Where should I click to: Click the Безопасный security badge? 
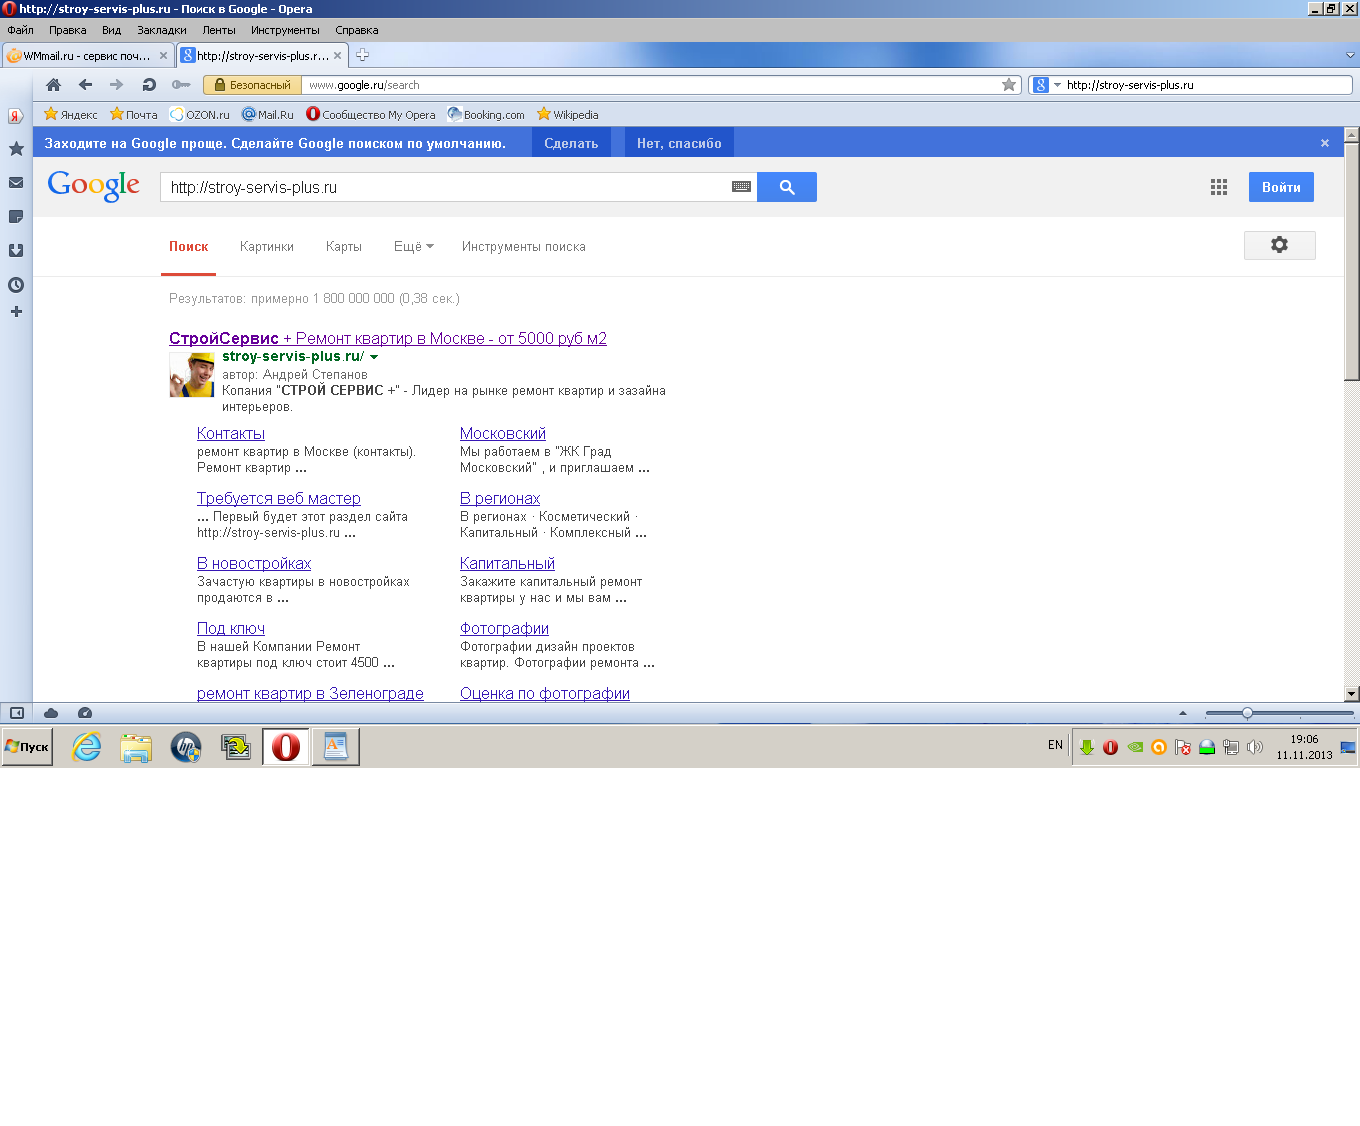tap(251, 85)
